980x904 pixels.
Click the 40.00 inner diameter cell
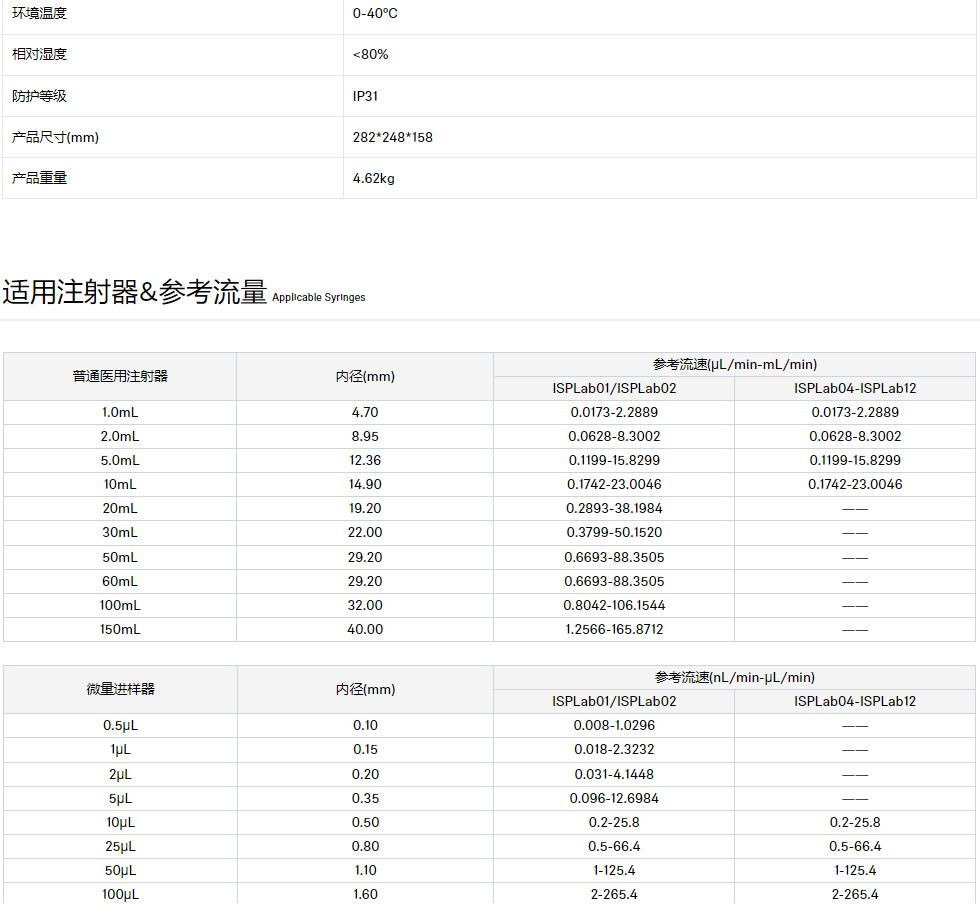[x=365, y=630]
